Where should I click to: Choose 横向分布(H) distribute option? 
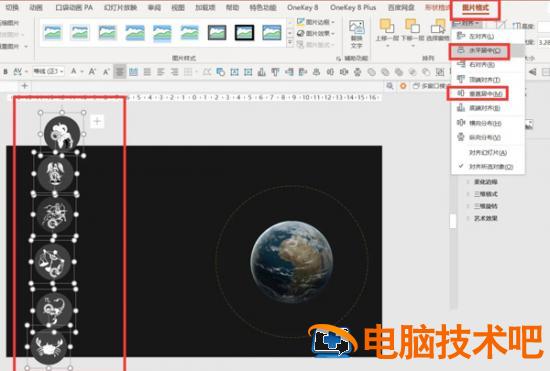pos(488,123)
